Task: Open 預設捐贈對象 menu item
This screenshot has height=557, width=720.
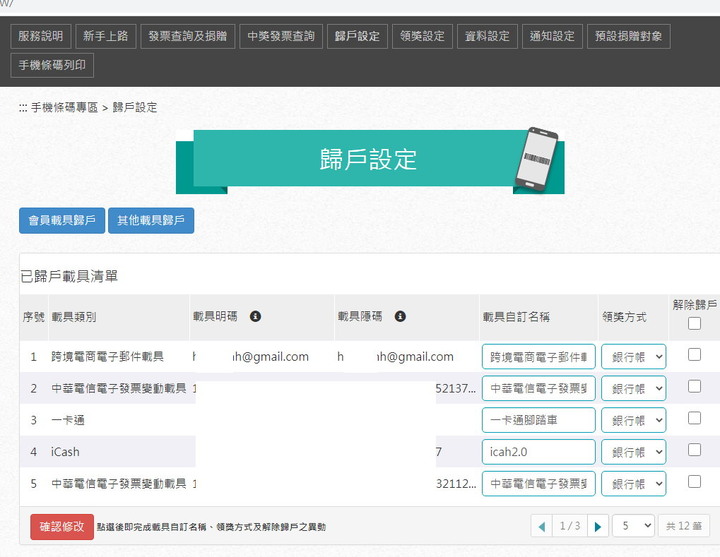Action: click(629, 36)
